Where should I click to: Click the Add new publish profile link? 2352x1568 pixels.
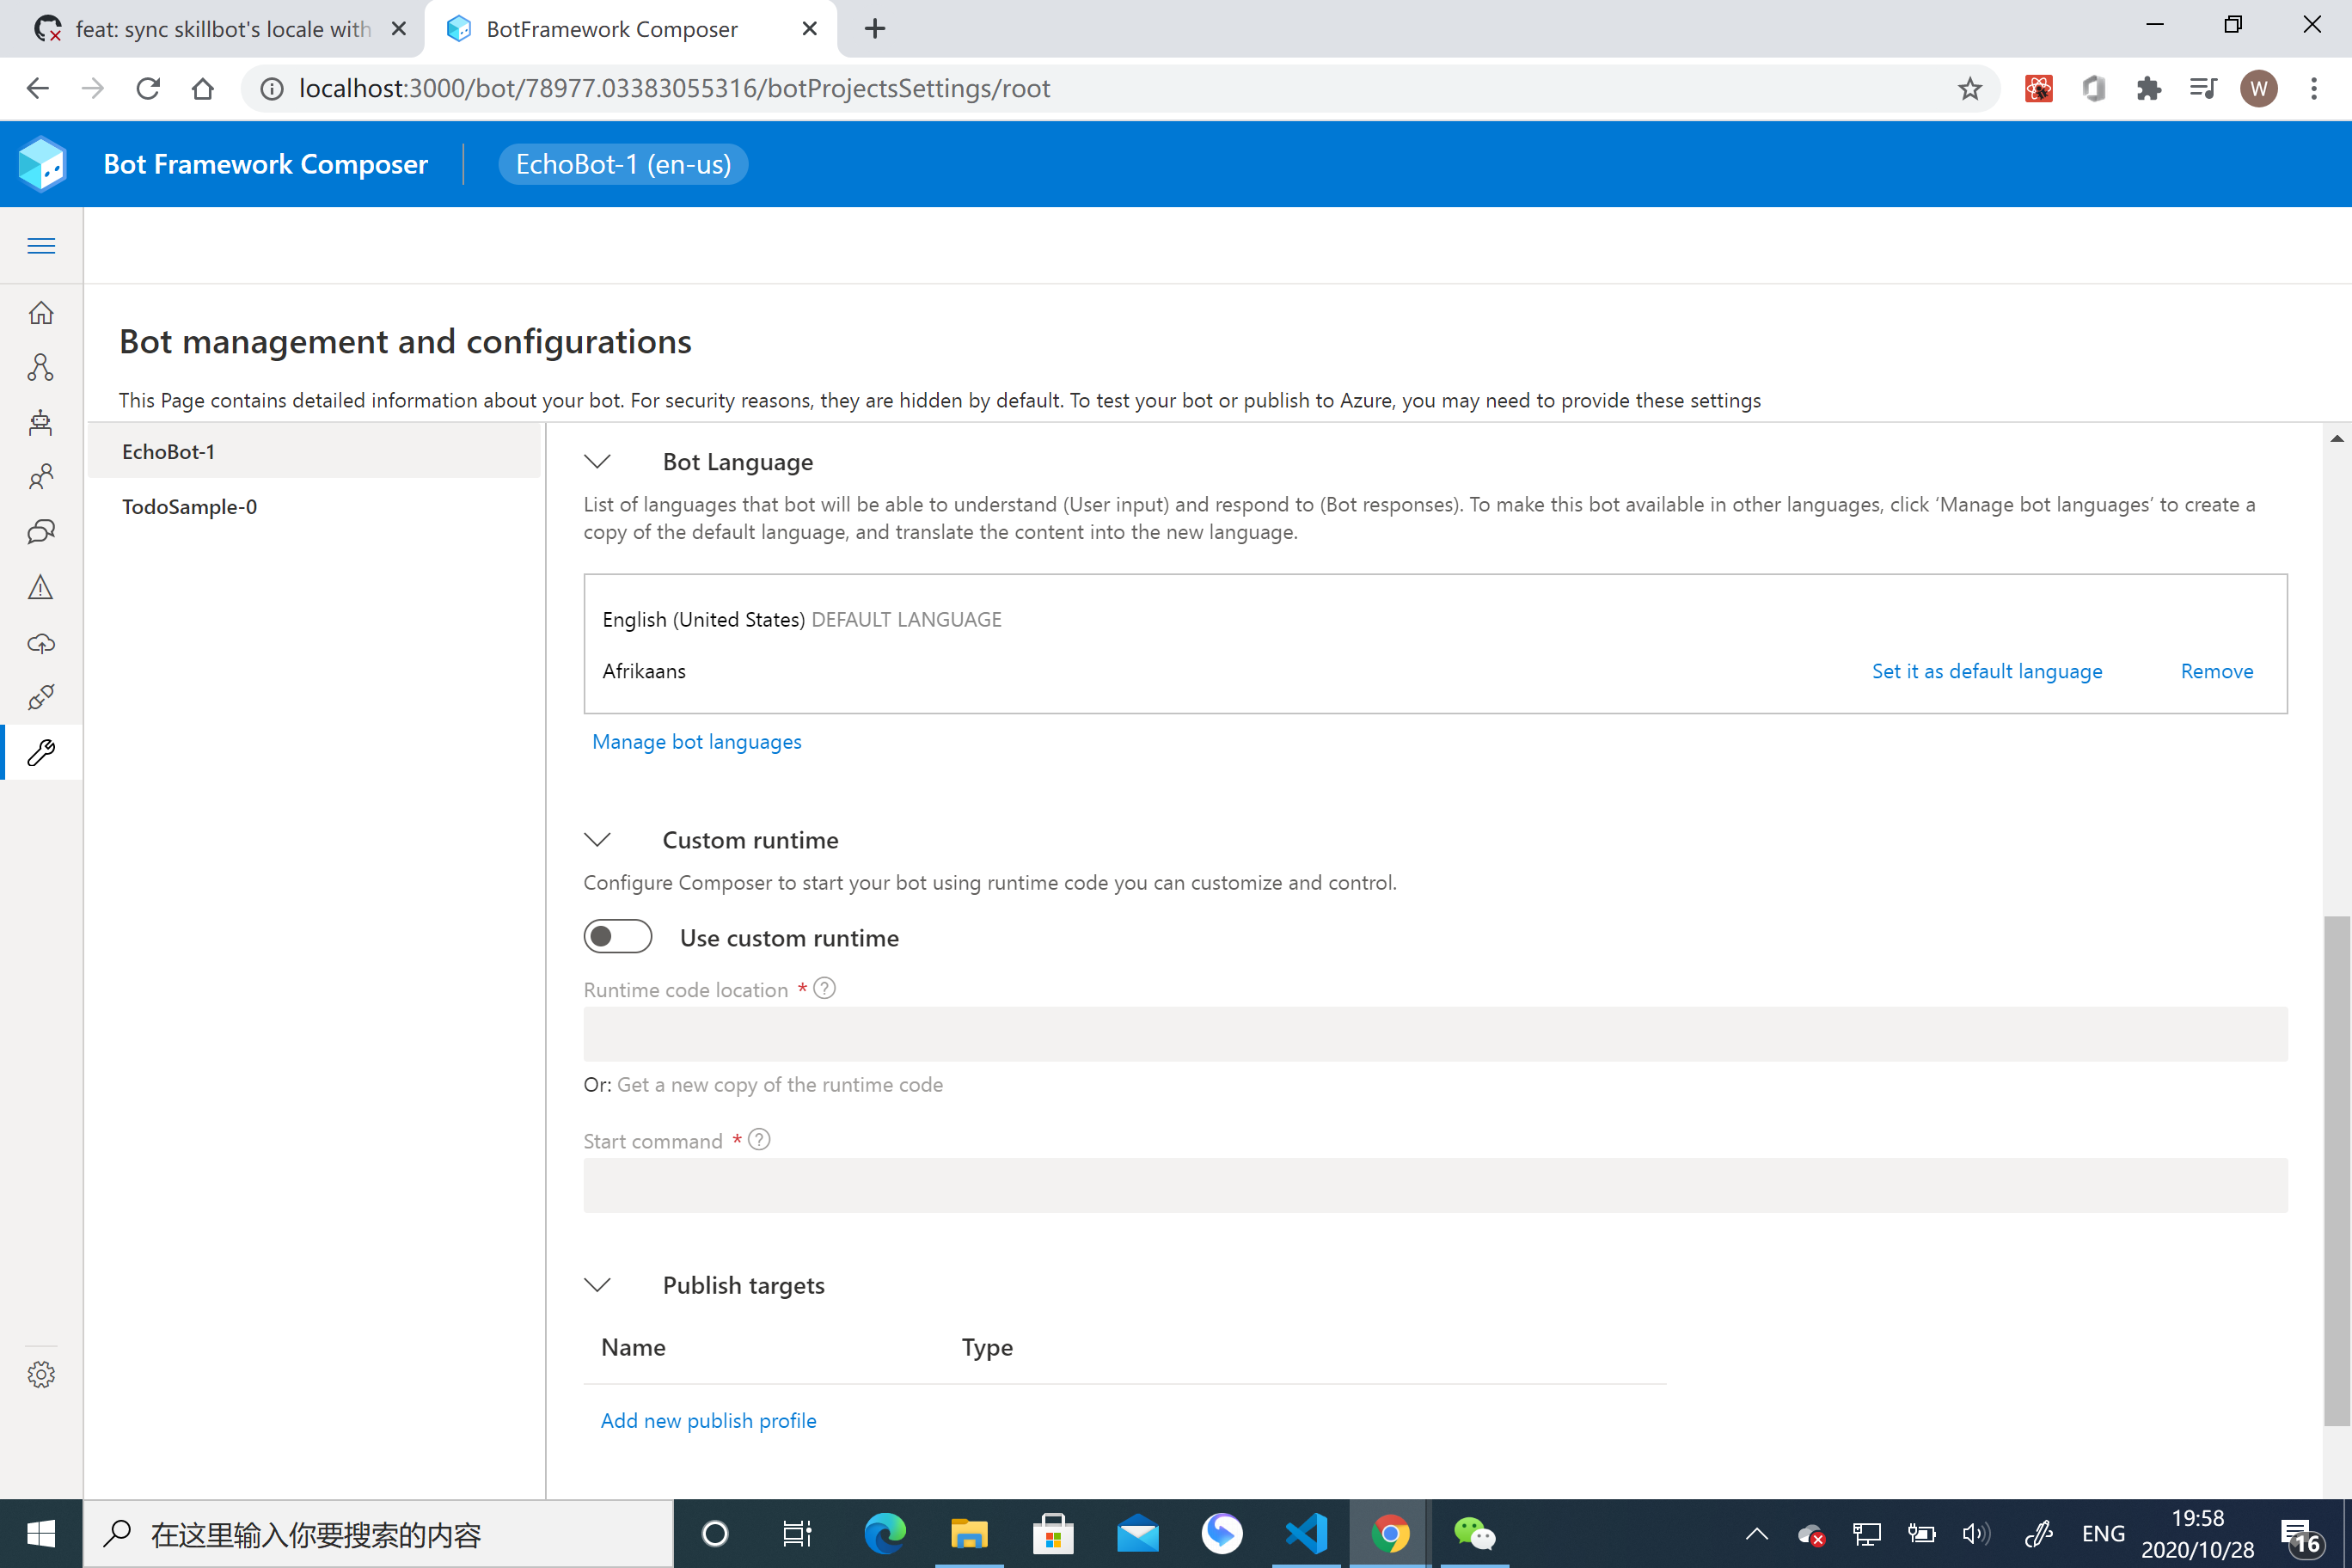click(x=708, y=1421)
